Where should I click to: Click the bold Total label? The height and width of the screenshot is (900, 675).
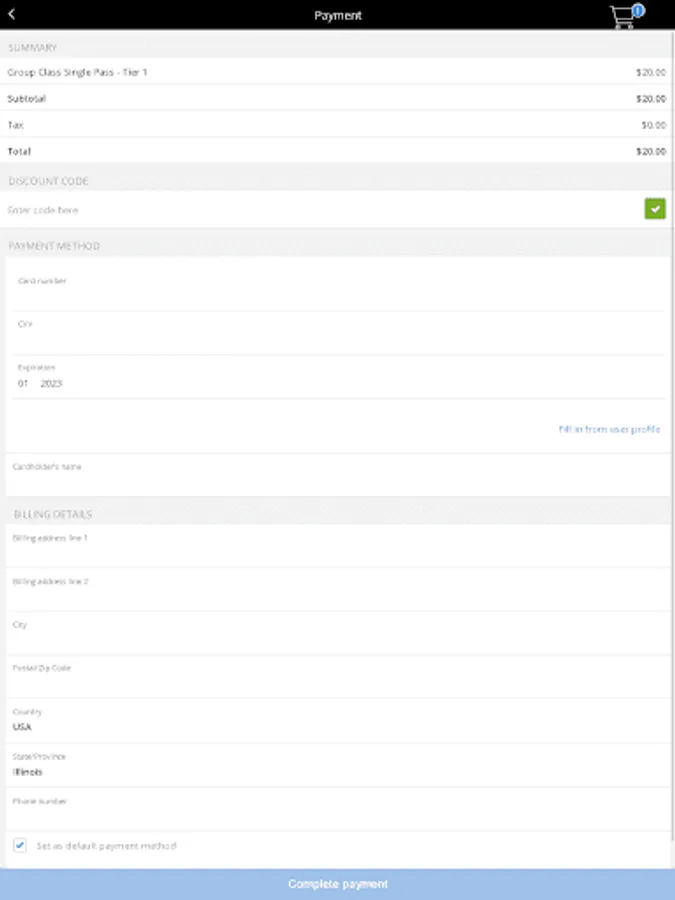[19, 152]
